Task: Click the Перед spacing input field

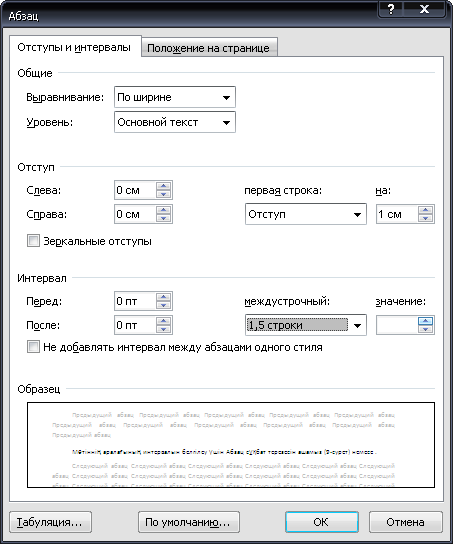Action: click(135, 301)
